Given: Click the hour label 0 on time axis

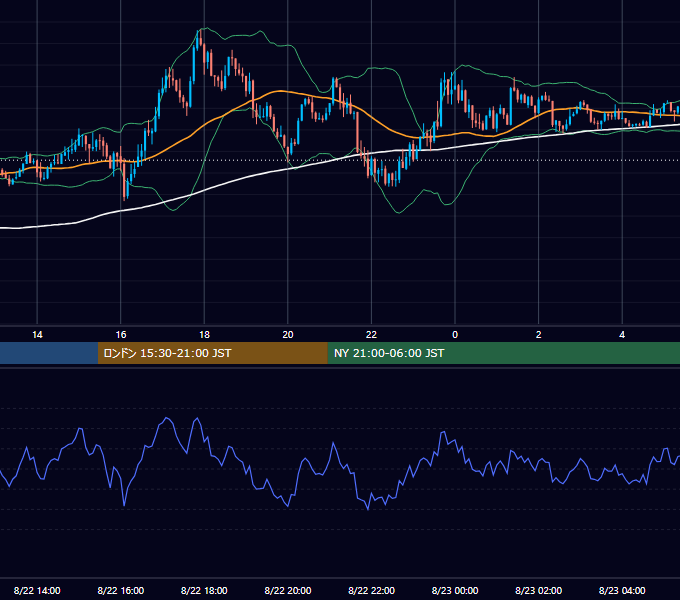Looking at the screenshot, I should 455,335.
